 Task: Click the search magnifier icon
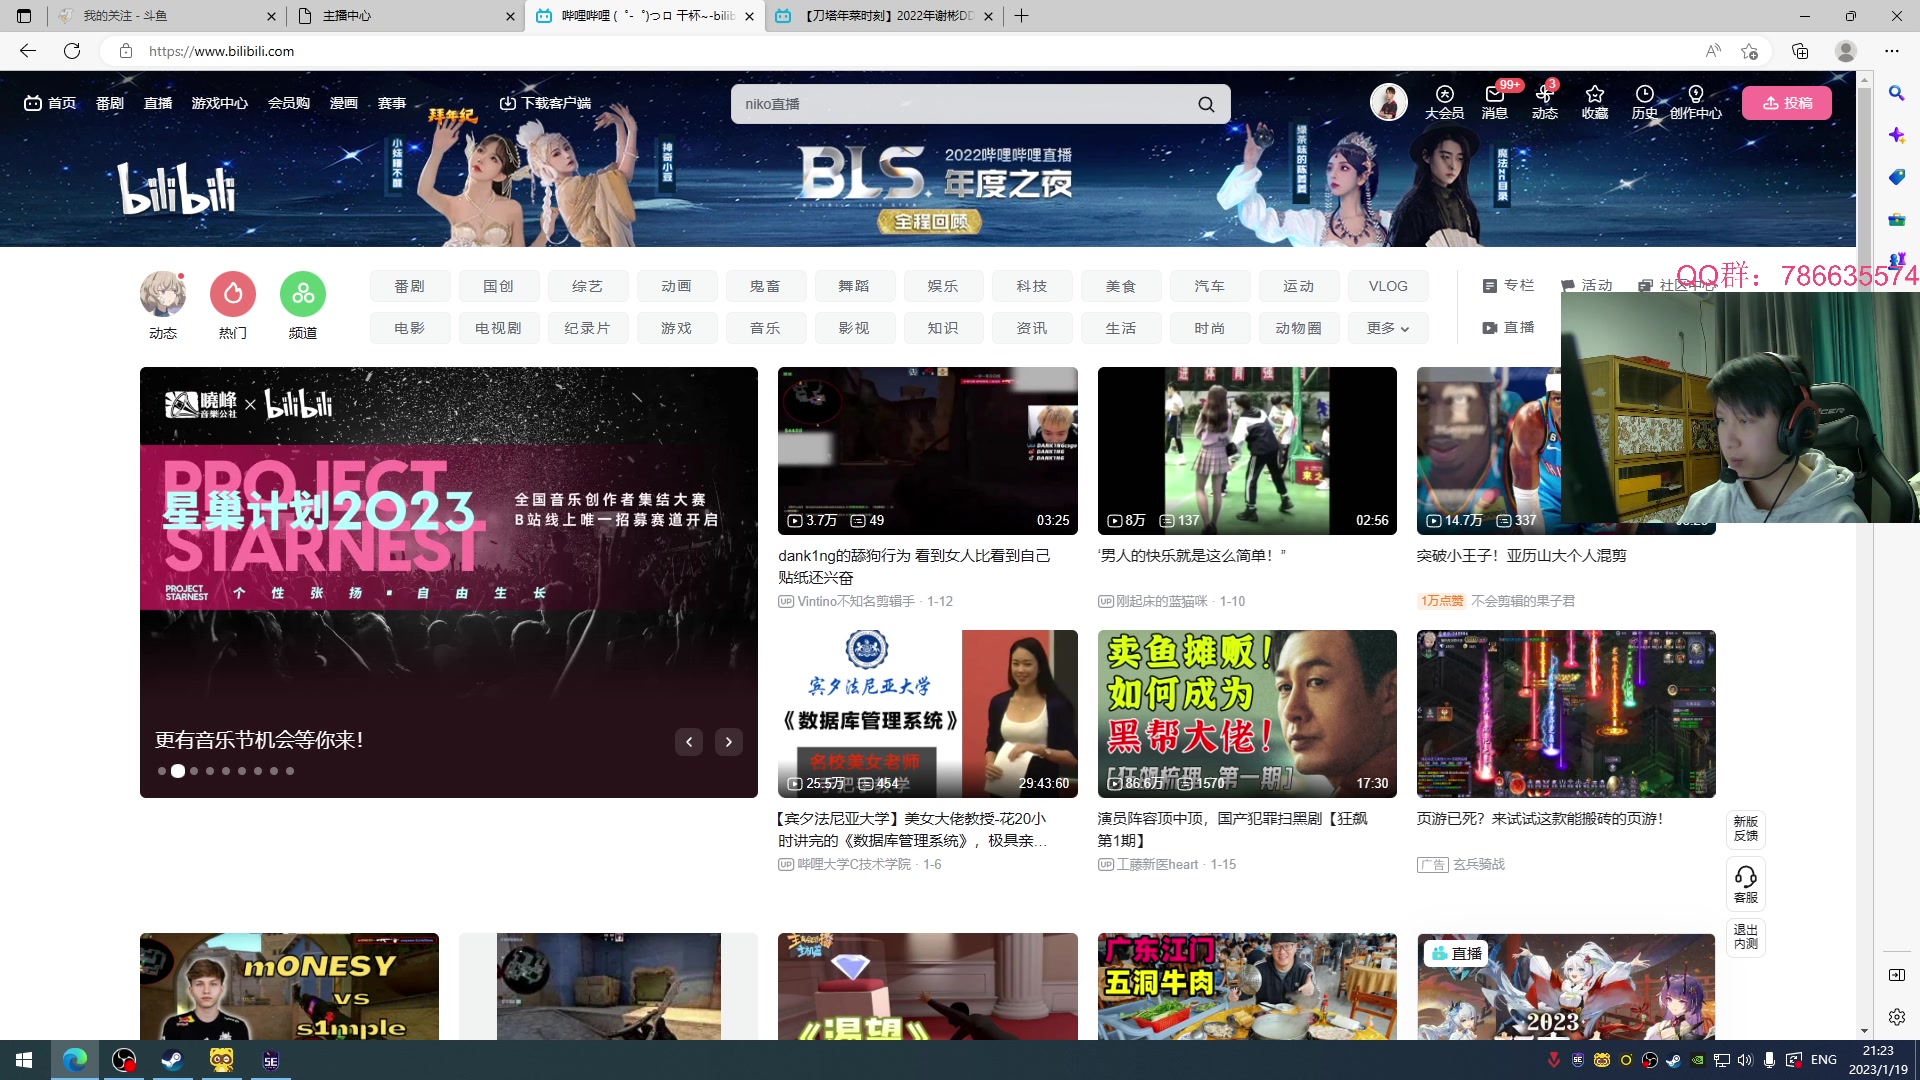[x=1206, y=104]
